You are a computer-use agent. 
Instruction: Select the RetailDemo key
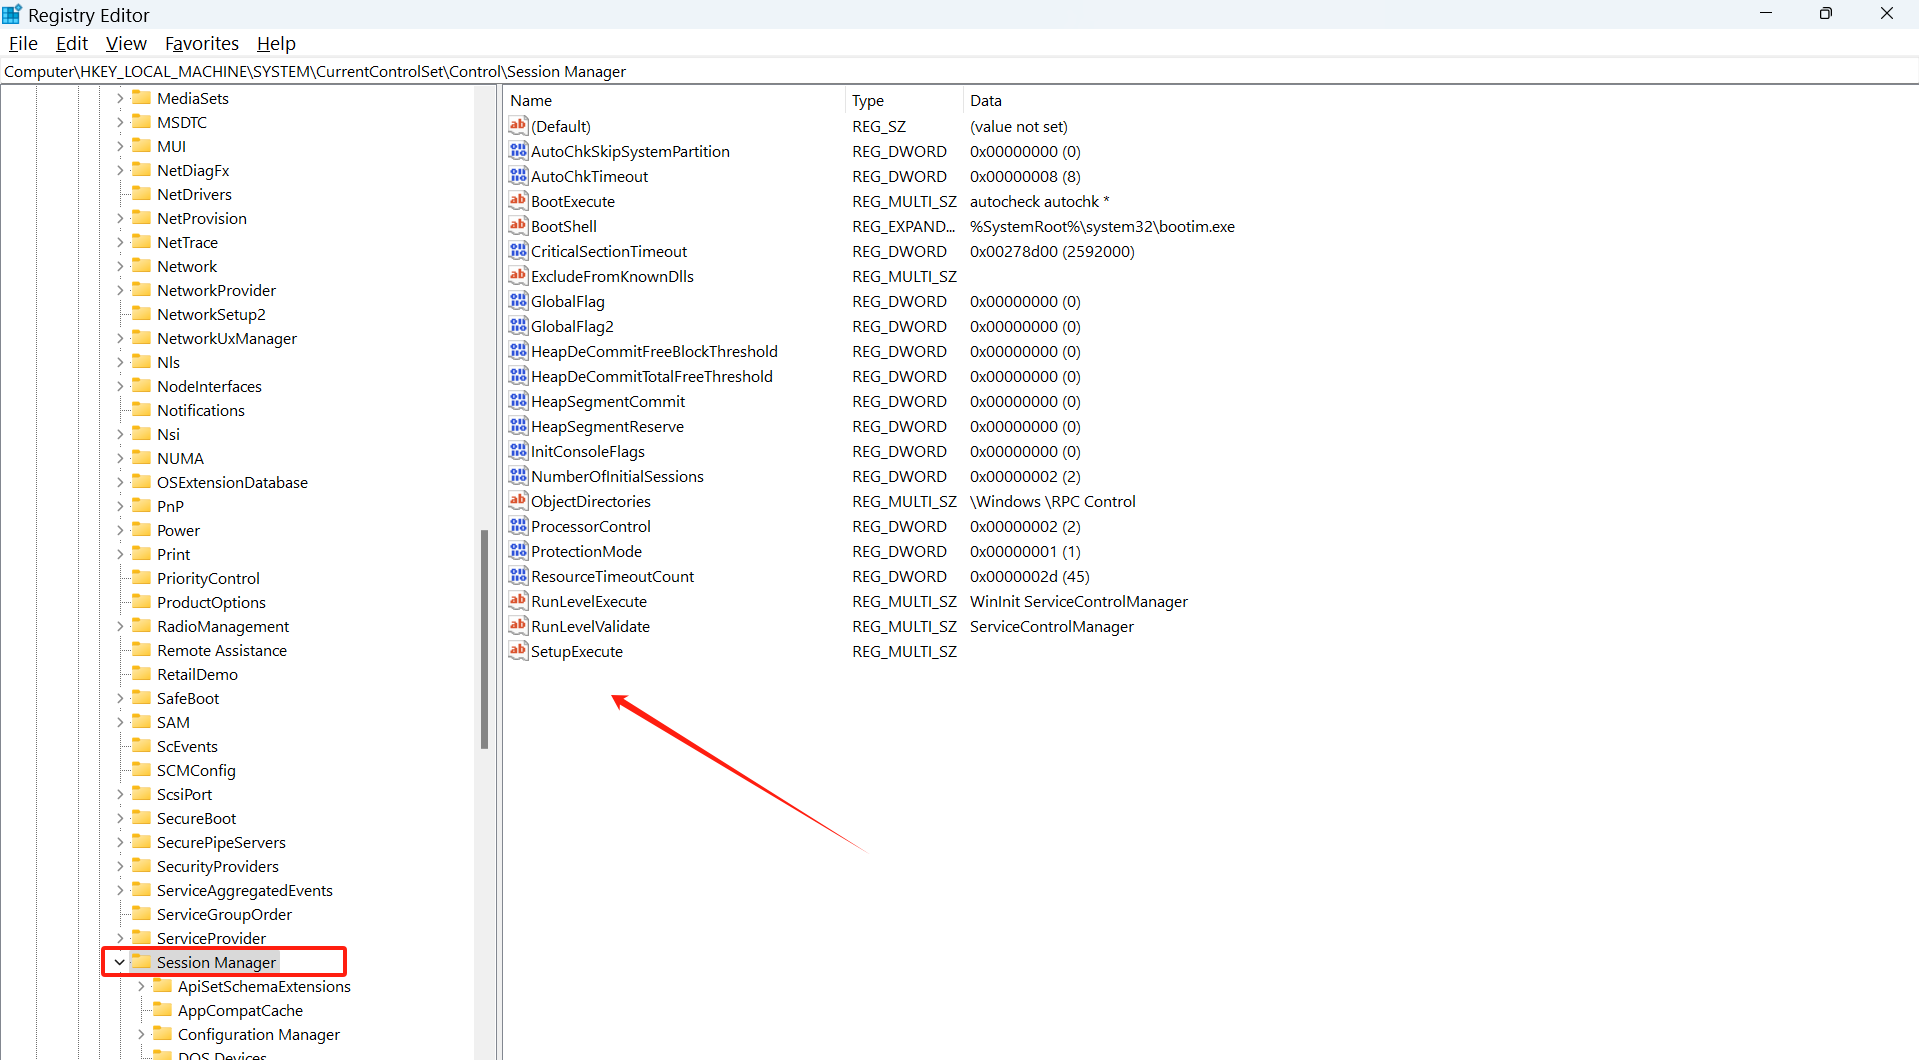tap(197, 674)
